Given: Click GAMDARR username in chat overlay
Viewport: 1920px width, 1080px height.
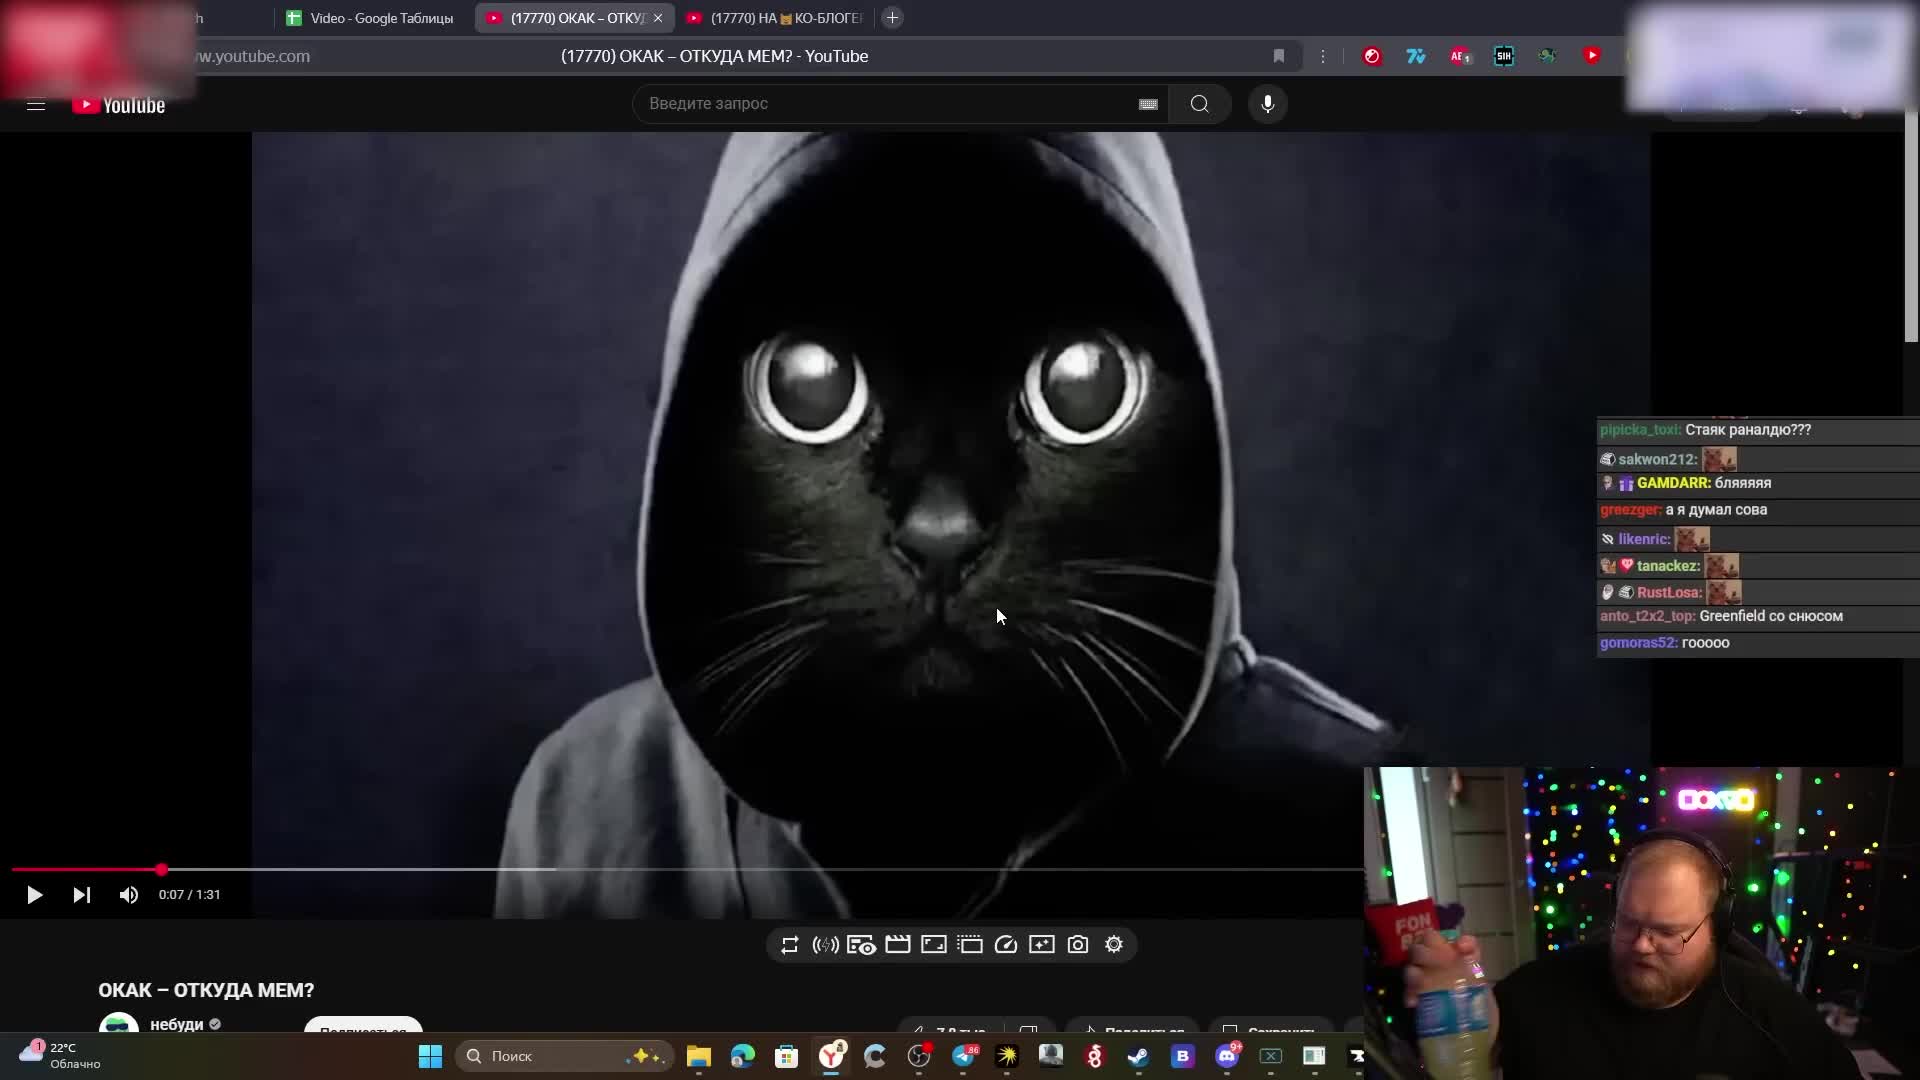Looking at the screenshot, I should pos(1673,483).
